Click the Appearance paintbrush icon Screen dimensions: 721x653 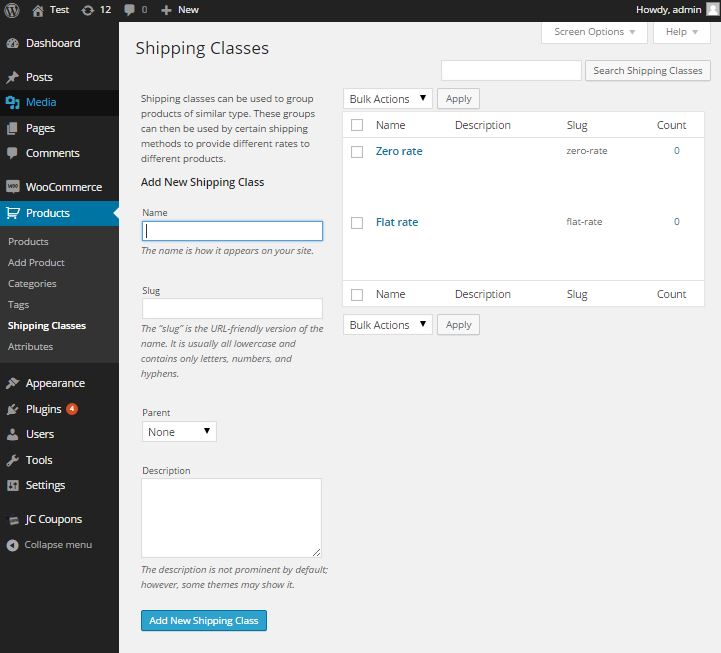pos(13,383)
